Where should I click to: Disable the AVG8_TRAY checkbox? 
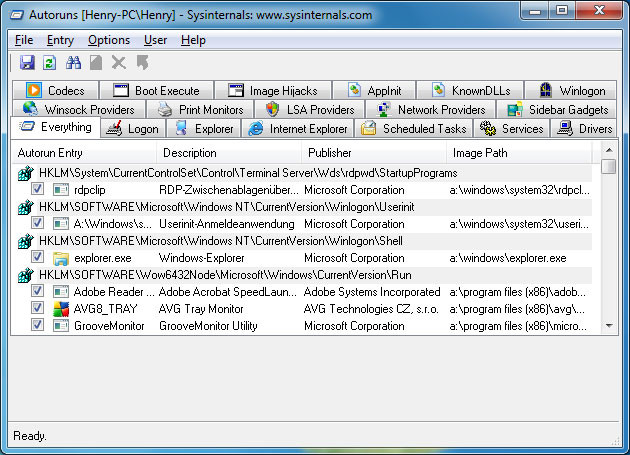pyautogui.click(x=37, y=307)
